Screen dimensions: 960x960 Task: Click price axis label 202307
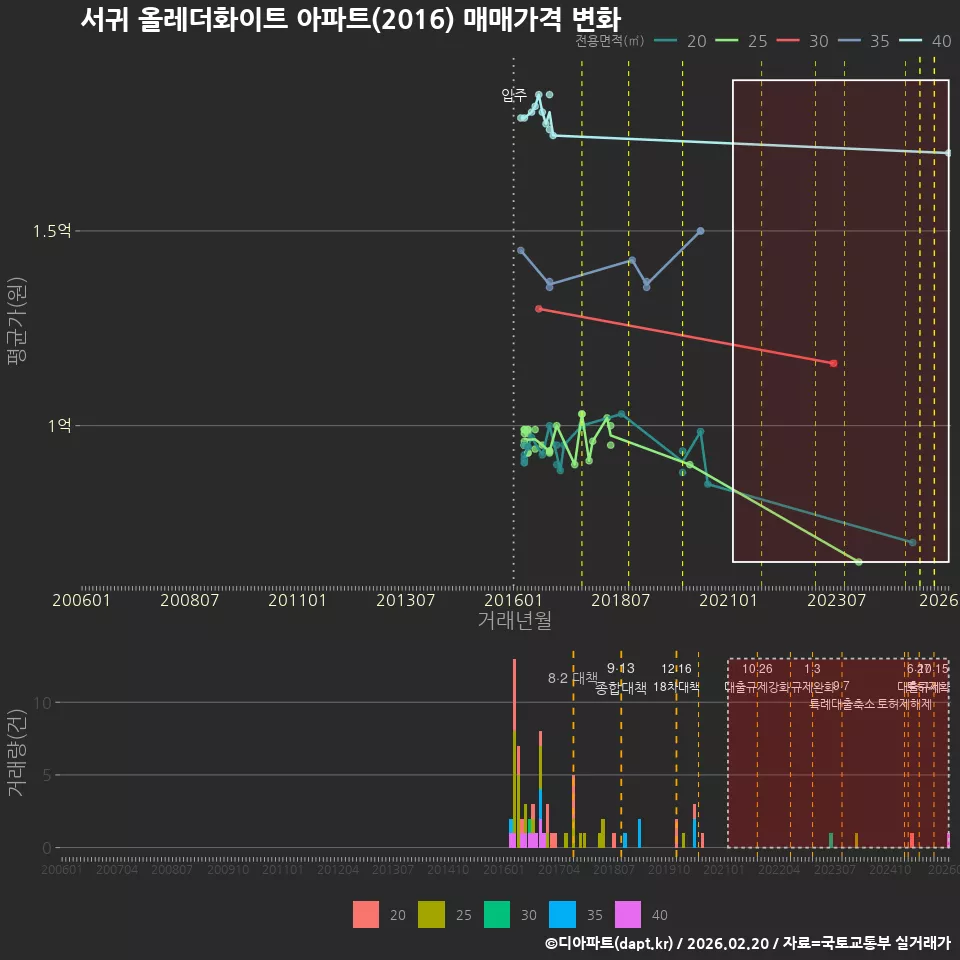point(837,600)
